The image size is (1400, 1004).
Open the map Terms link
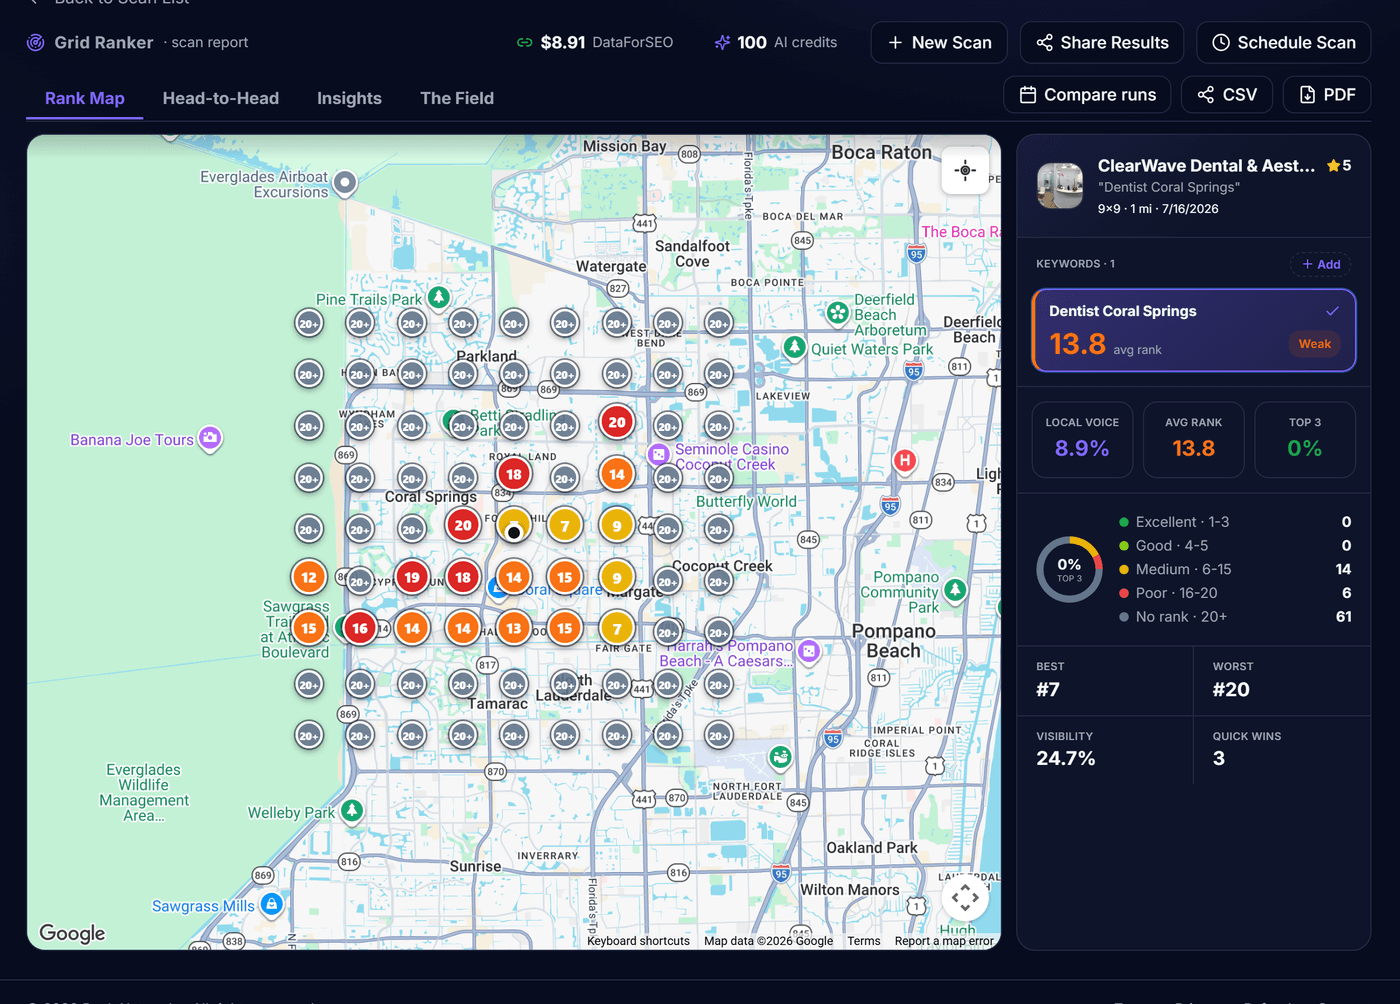coord(864,941)
